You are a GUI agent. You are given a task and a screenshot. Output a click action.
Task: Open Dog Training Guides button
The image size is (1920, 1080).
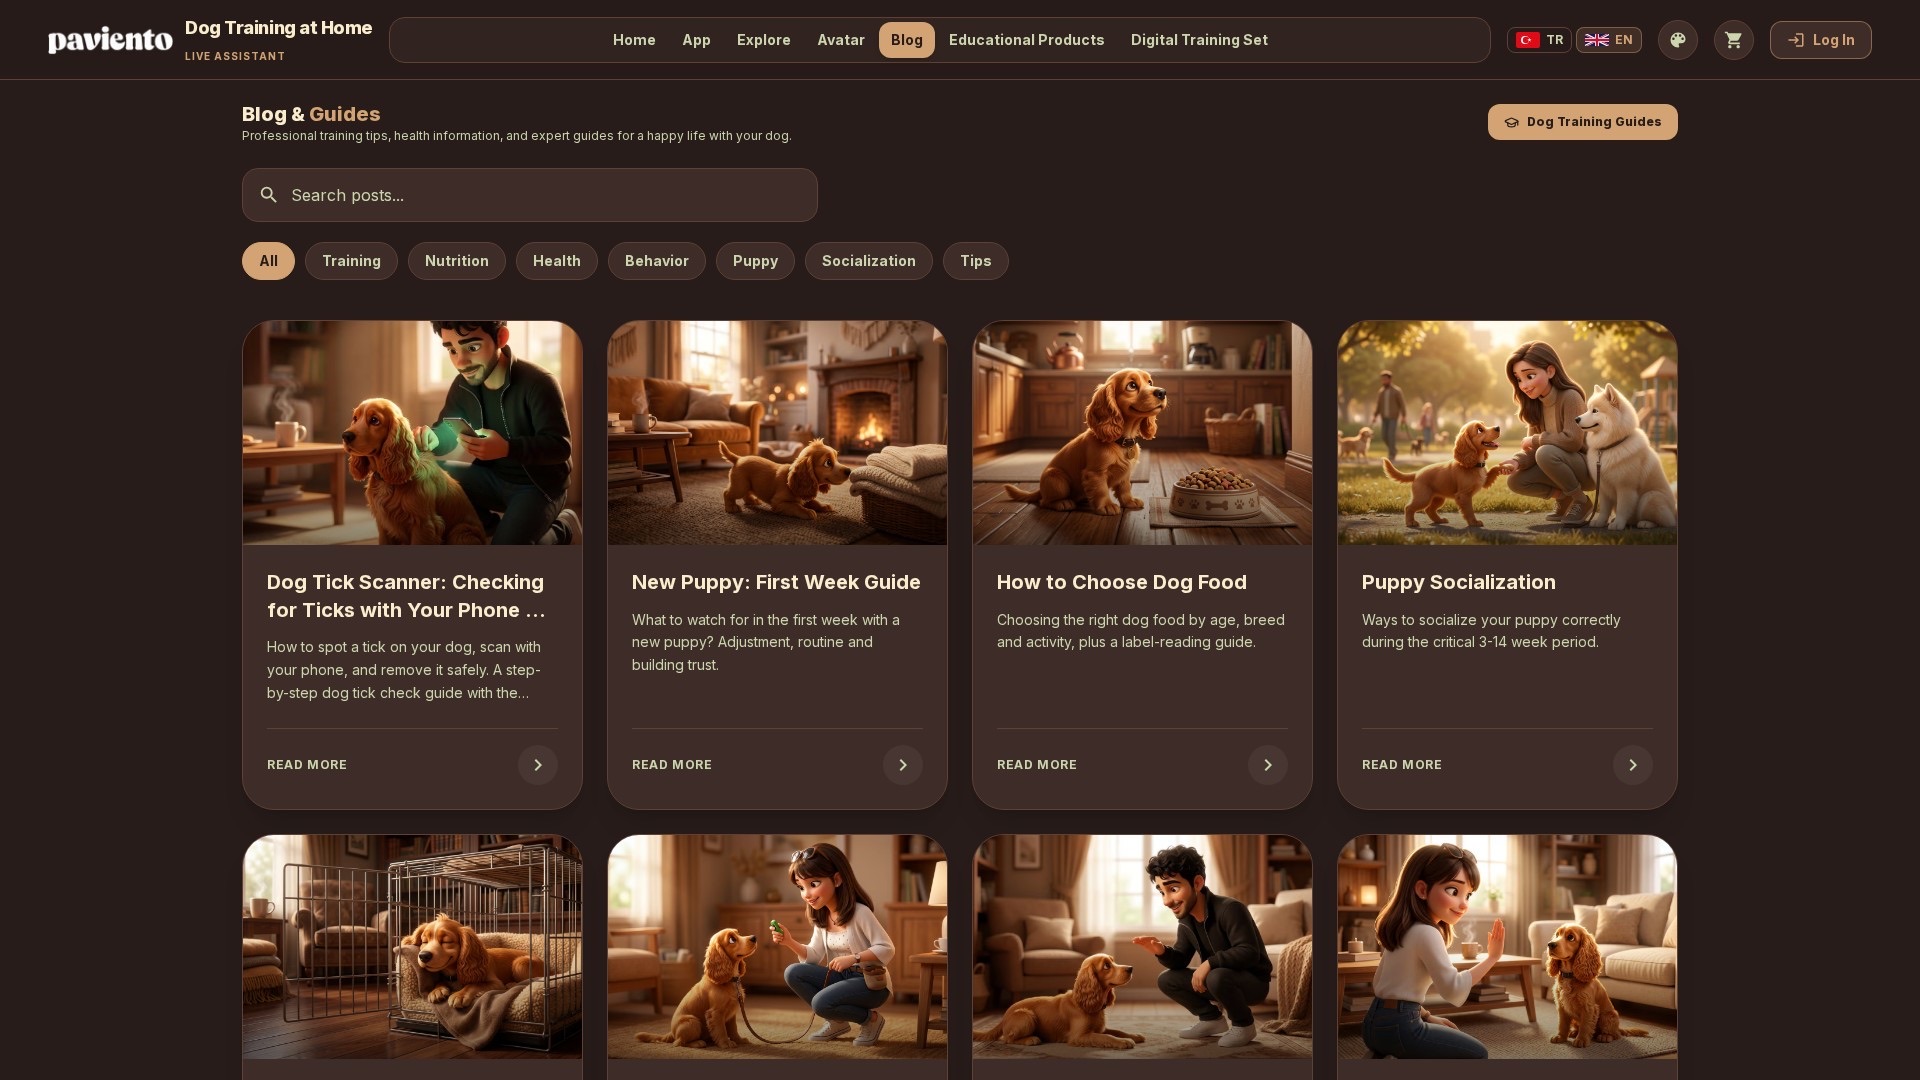click(1583, 122)
